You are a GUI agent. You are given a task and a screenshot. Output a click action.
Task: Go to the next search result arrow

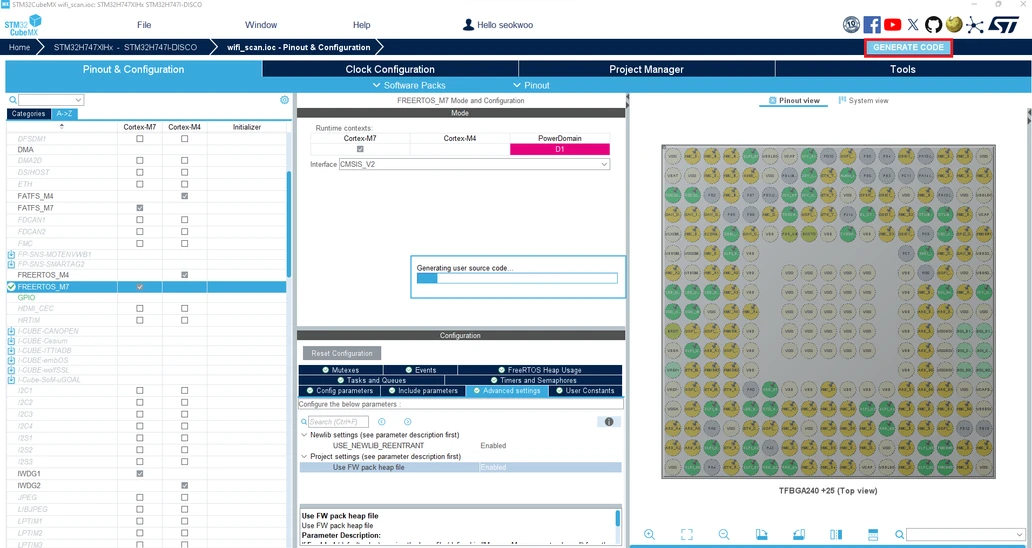[x=408, y=422]
